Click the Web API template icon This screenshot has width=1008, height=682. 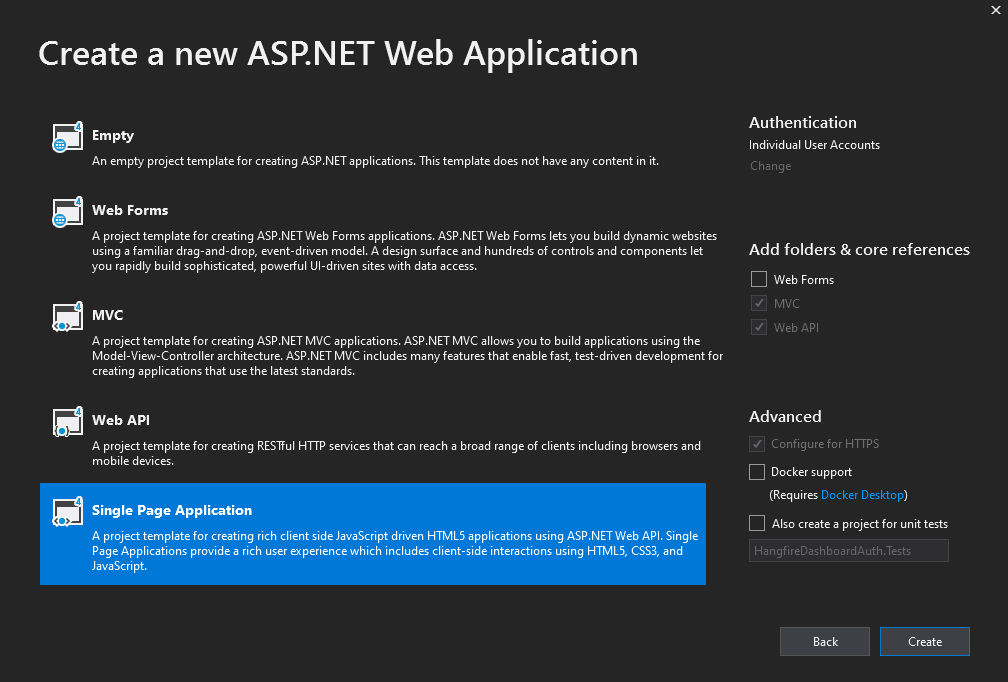point(66,423)
